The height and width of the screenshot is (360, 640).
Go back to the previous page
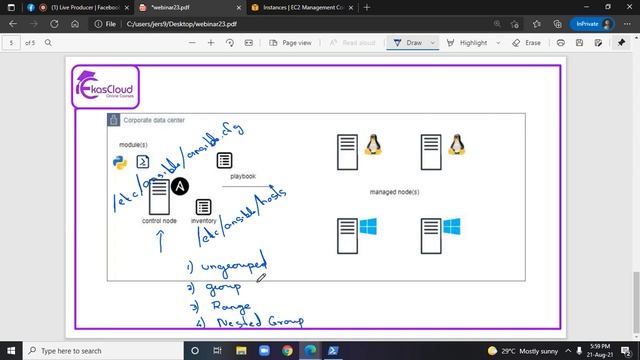13,24
